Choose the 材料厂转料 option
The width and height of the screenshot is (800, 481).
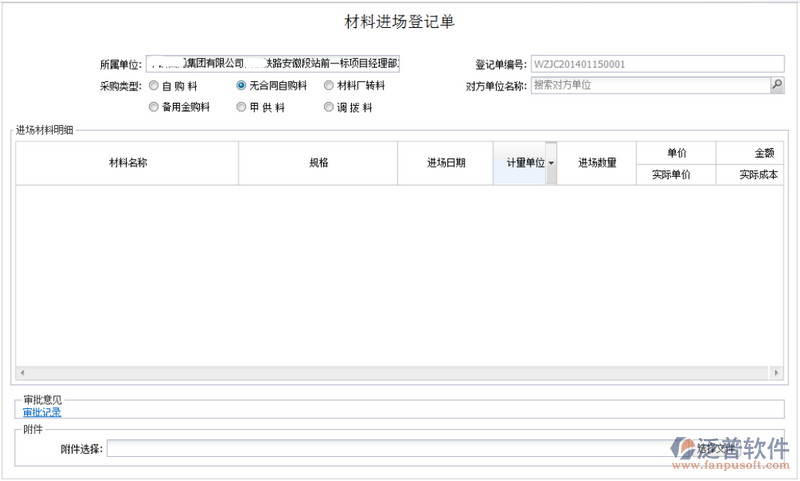pyautogui.click(x=329, y=86)
